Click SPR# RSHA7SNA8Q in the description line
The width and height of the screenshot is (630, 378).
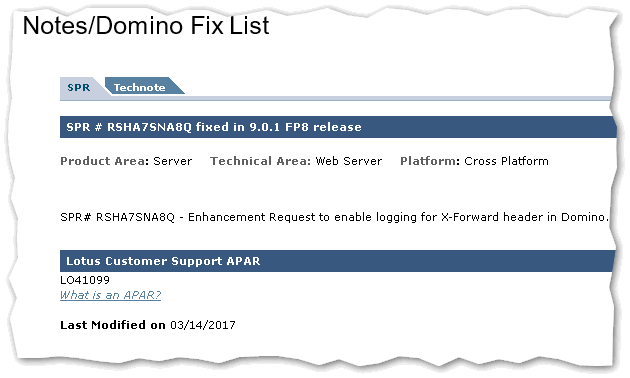(117, 217)
